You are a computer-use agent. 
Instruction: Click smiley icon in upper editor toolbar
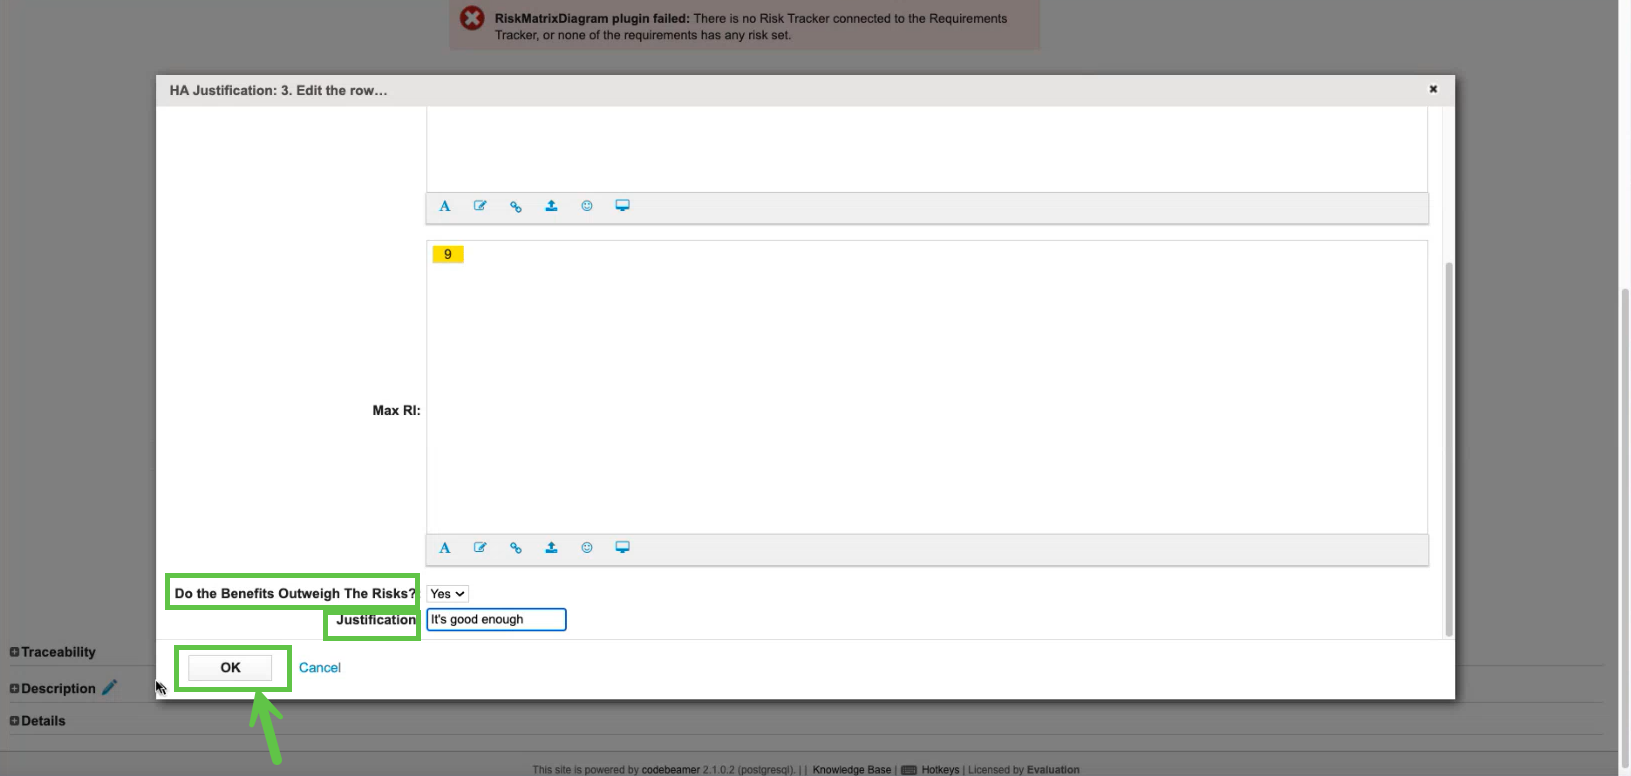[587, 206]
